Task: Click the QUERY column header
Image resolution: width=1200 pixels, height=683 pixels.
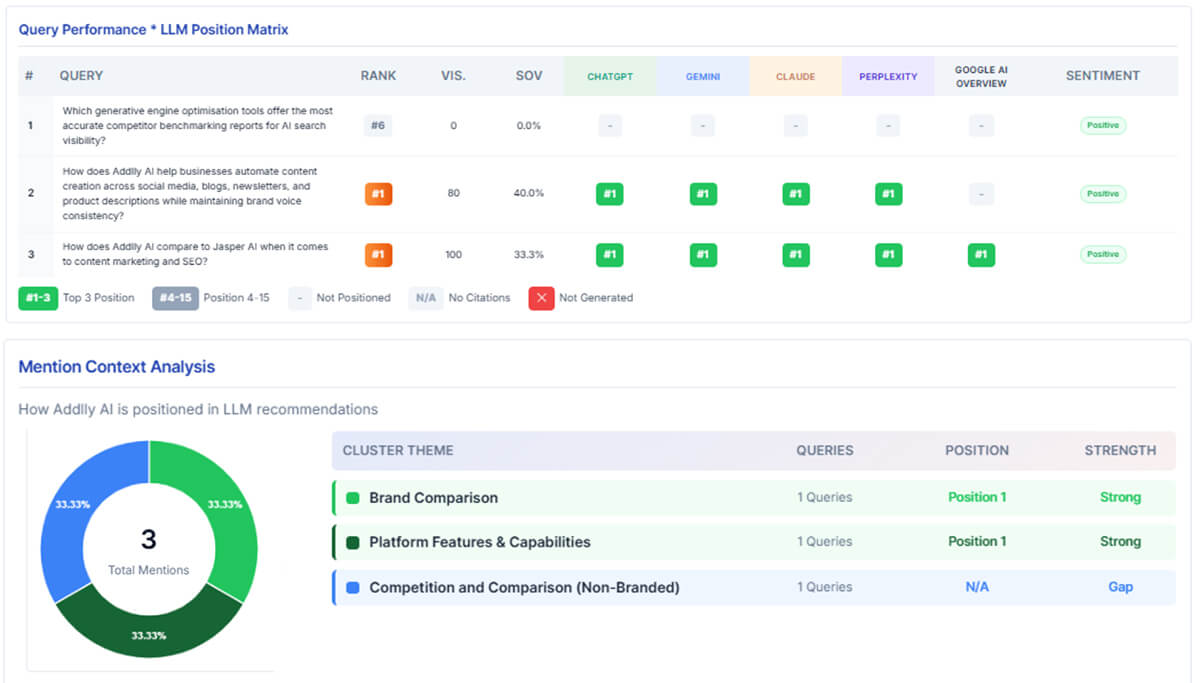Action: click(81, 75)
